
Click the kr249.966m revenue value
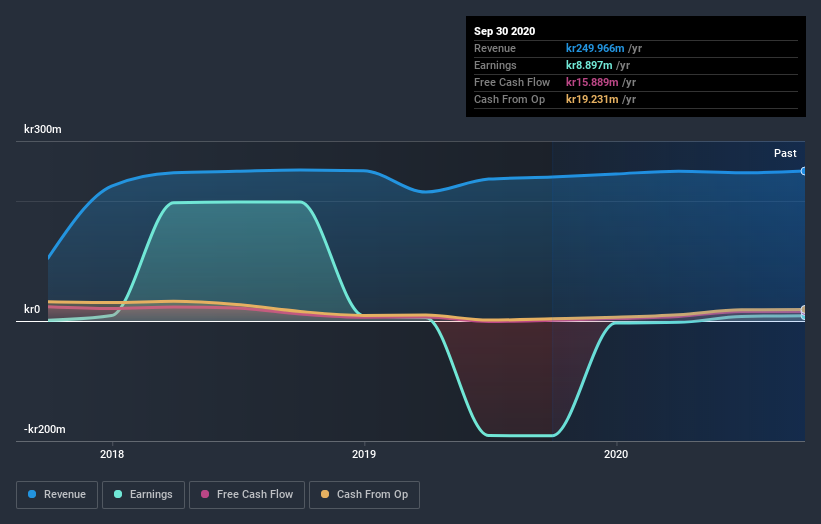pos(595,48)
